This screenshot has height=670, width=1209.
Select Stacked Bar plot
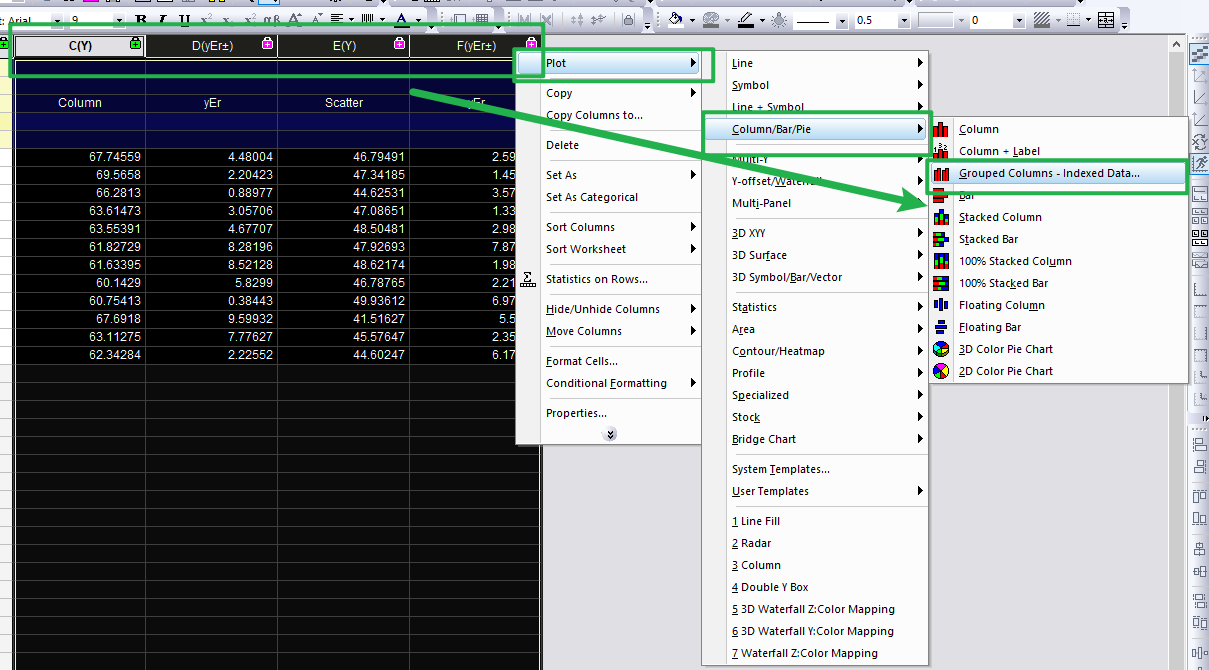(1058, 239)
